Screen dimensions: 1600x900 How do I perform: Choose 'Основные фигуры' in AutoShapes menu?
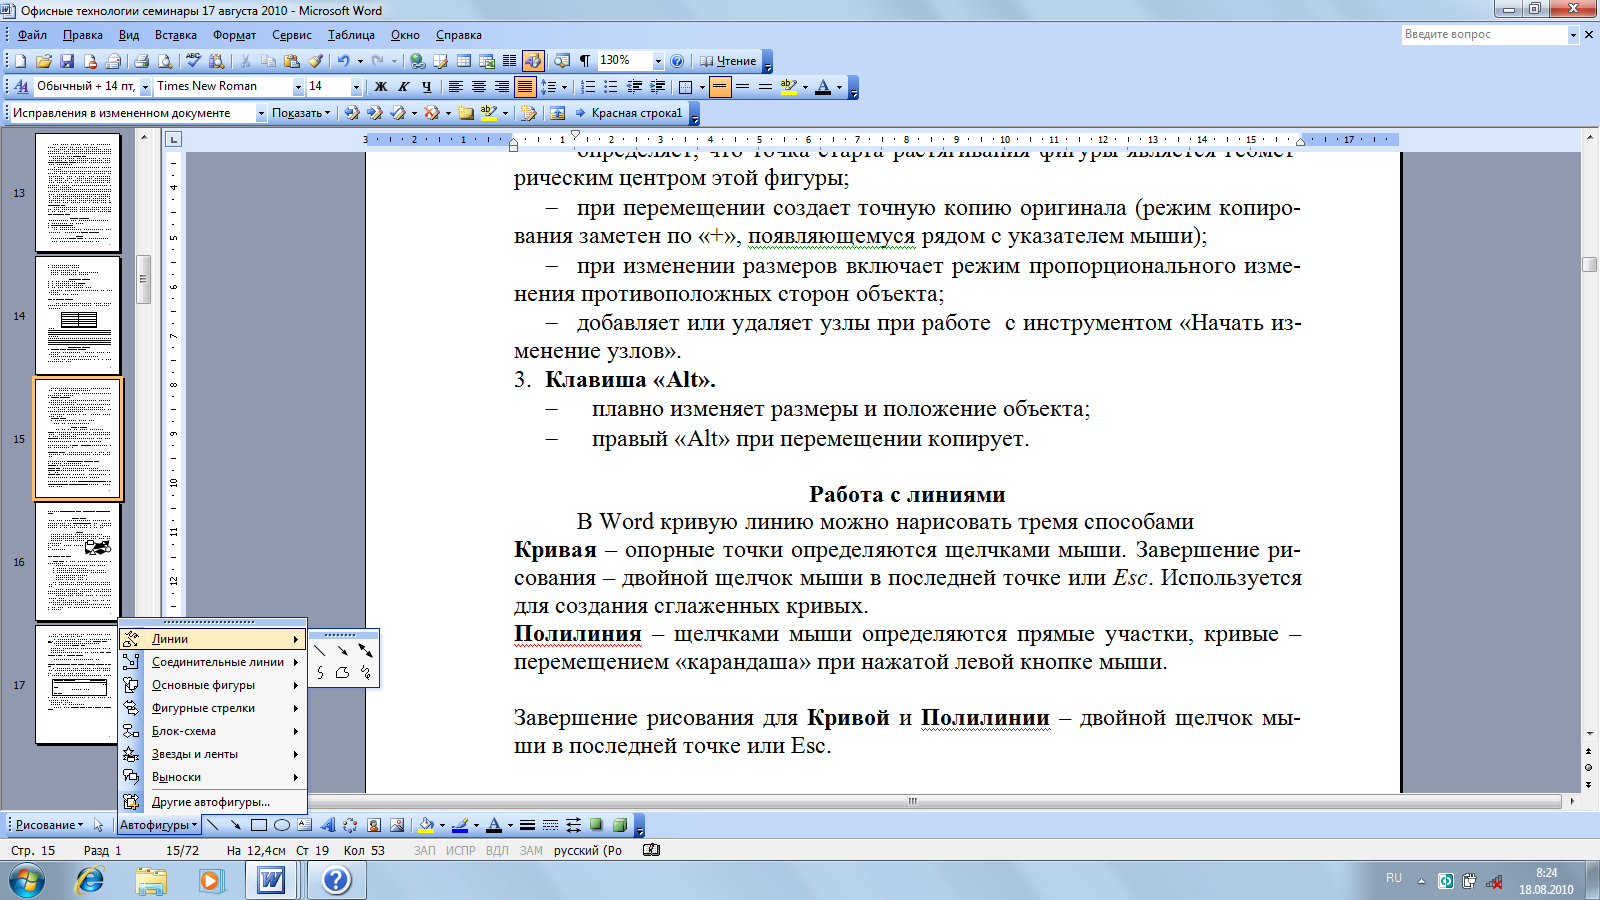tap(212, 685)
